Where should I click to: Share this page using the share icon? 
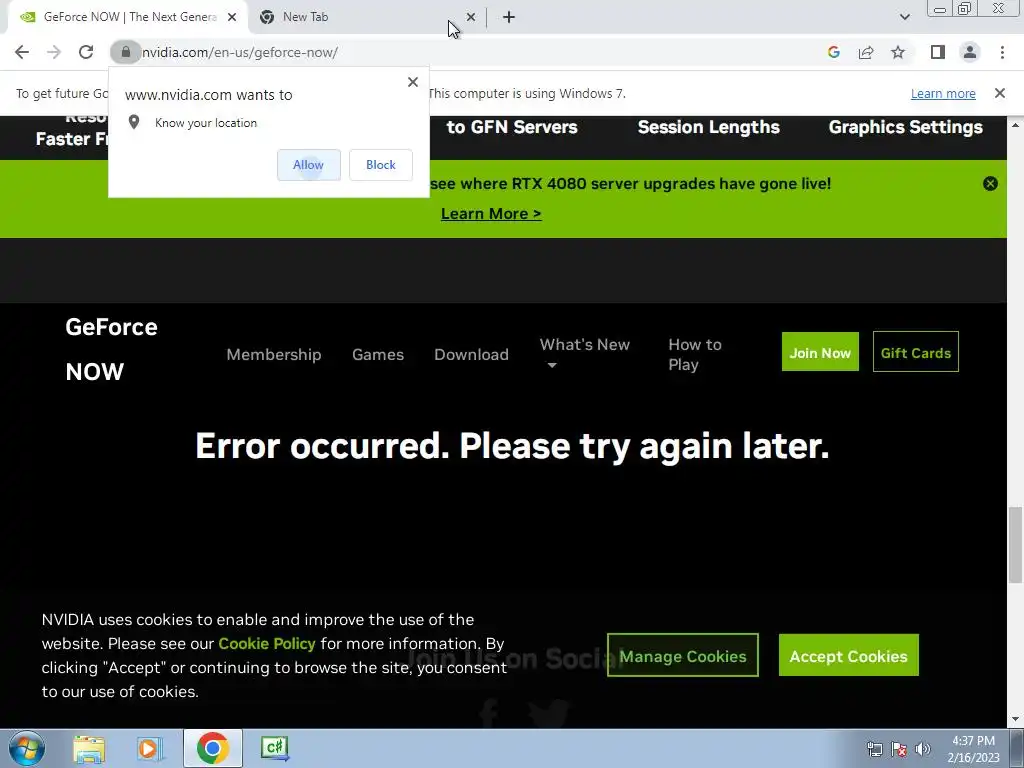pyautogui.click(x=866, y=52)
